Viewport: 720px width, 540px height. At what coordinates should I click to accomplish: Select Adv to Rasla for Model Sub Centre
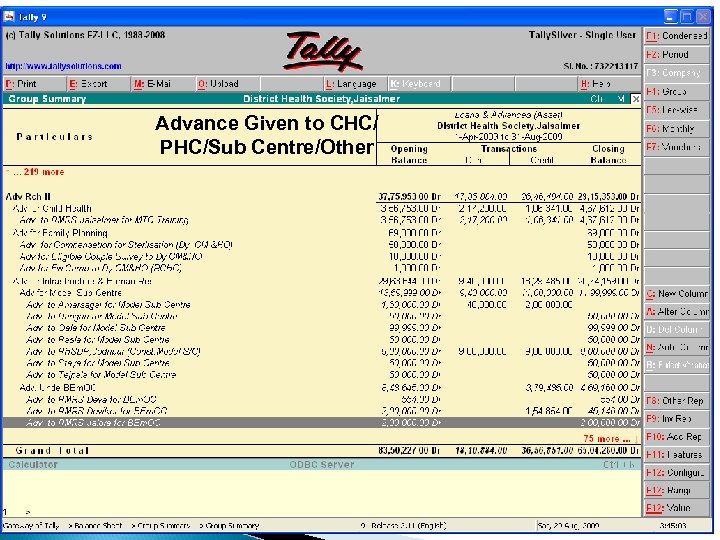pos(321,340)
